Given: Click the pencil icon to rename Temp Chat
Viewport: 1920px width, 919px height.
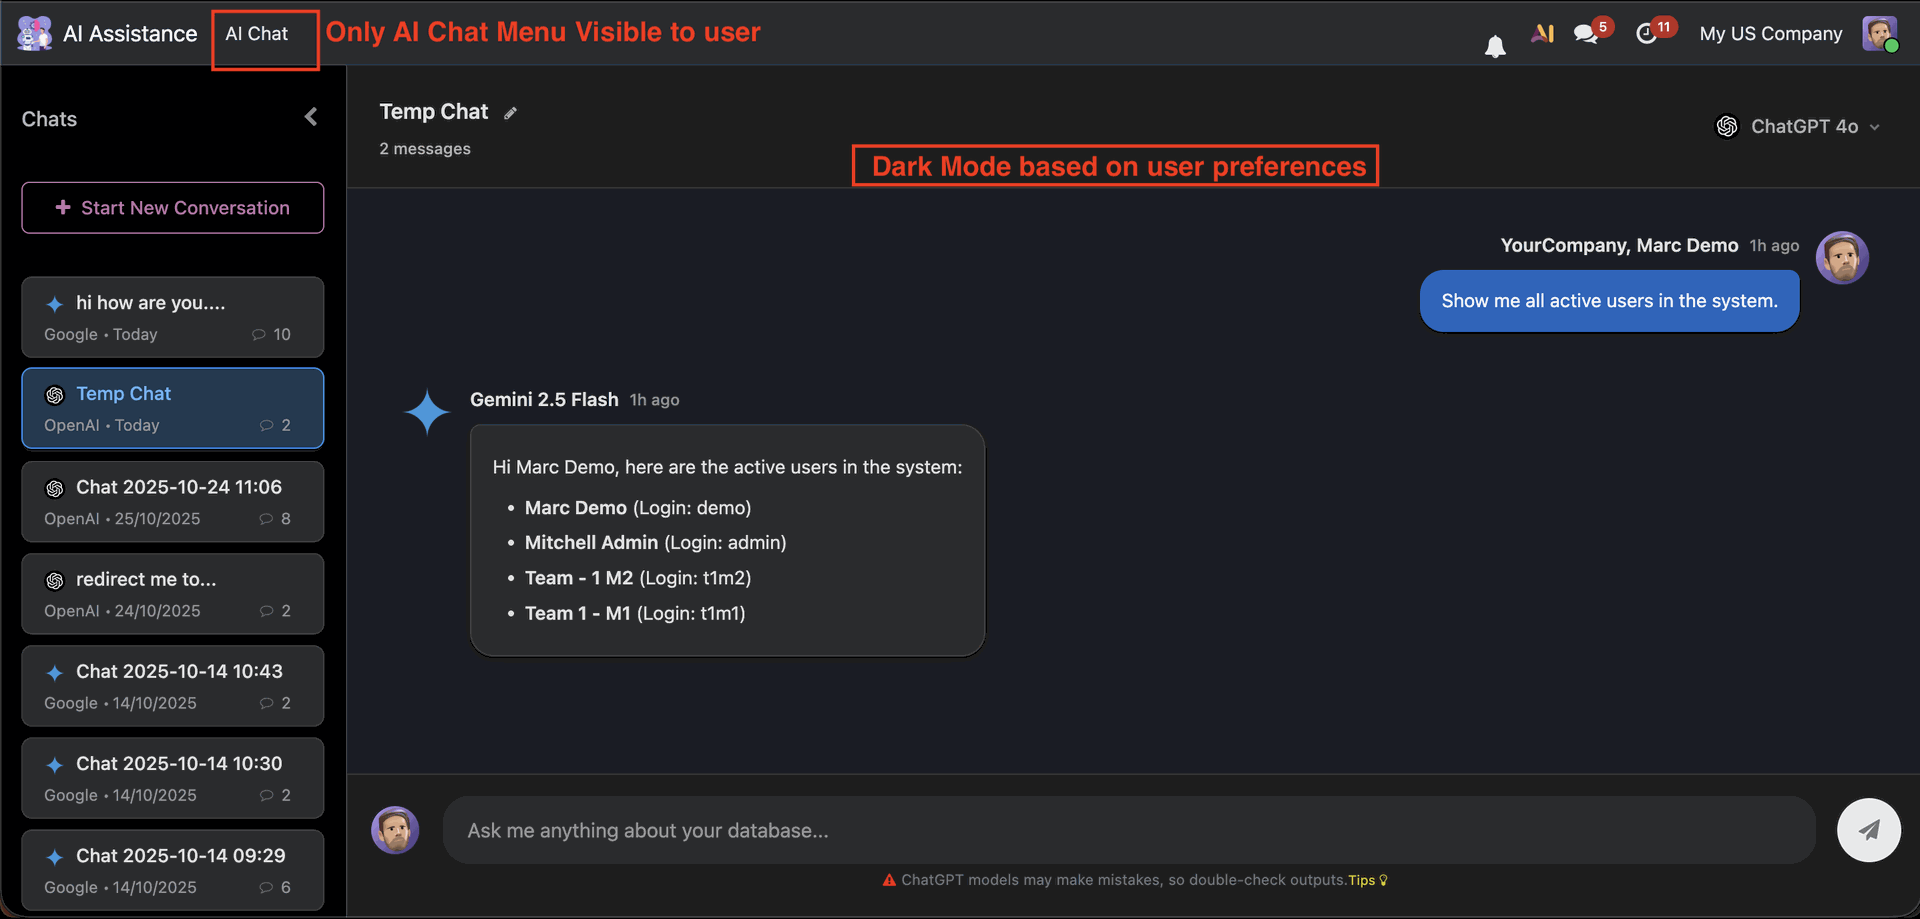Looking at the screenshot, I should [x=510, y=113].
